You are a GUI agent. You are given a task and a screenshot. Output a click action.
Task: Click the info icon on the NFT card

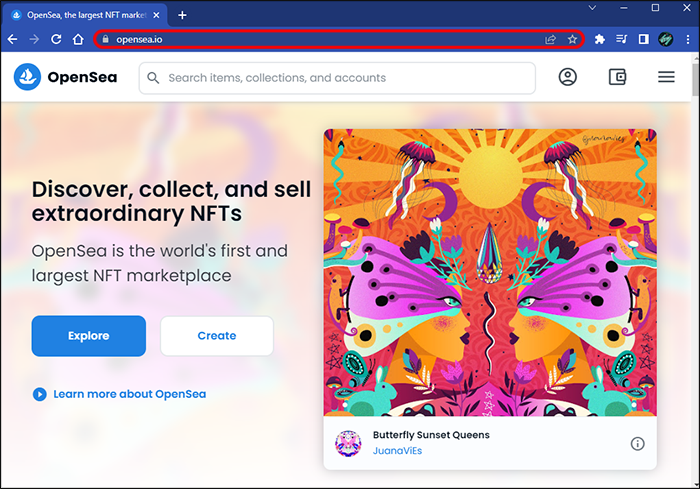coord(637,444)
